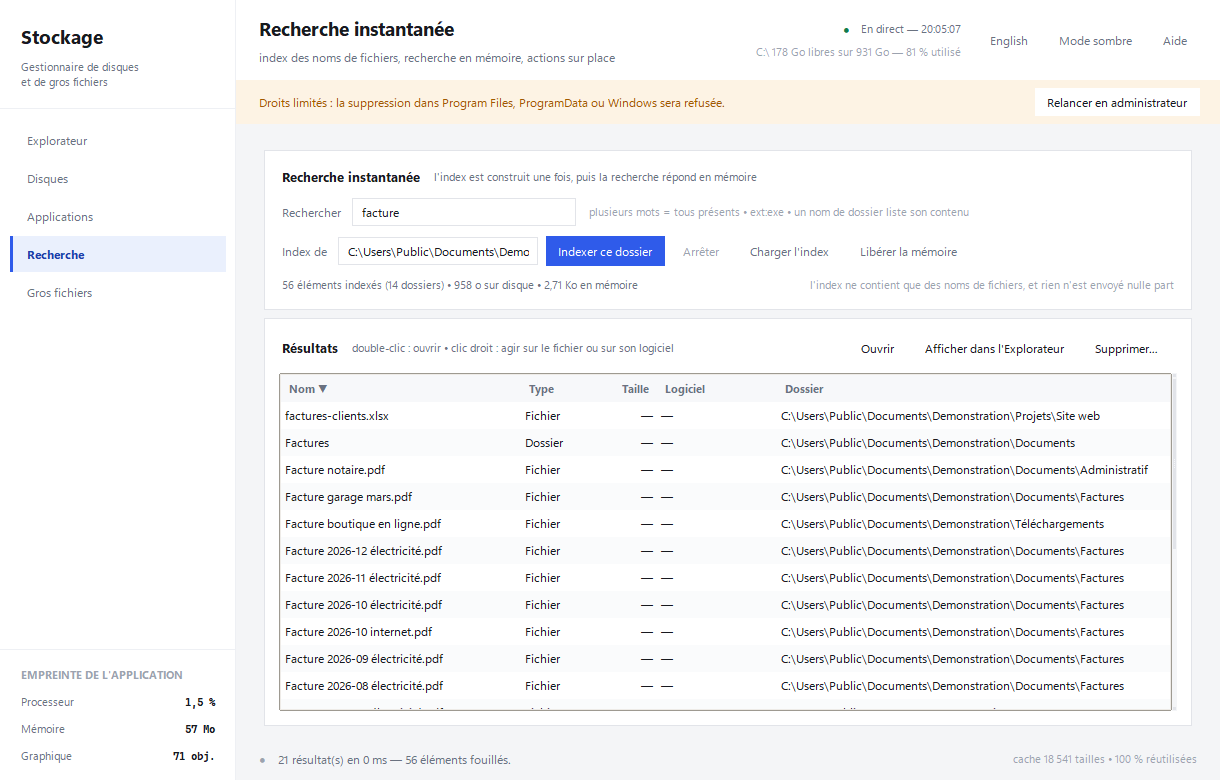1220x780 pixels.
Task: Select the factures-clients.xlsx row
Action: (x=725, y=416)
